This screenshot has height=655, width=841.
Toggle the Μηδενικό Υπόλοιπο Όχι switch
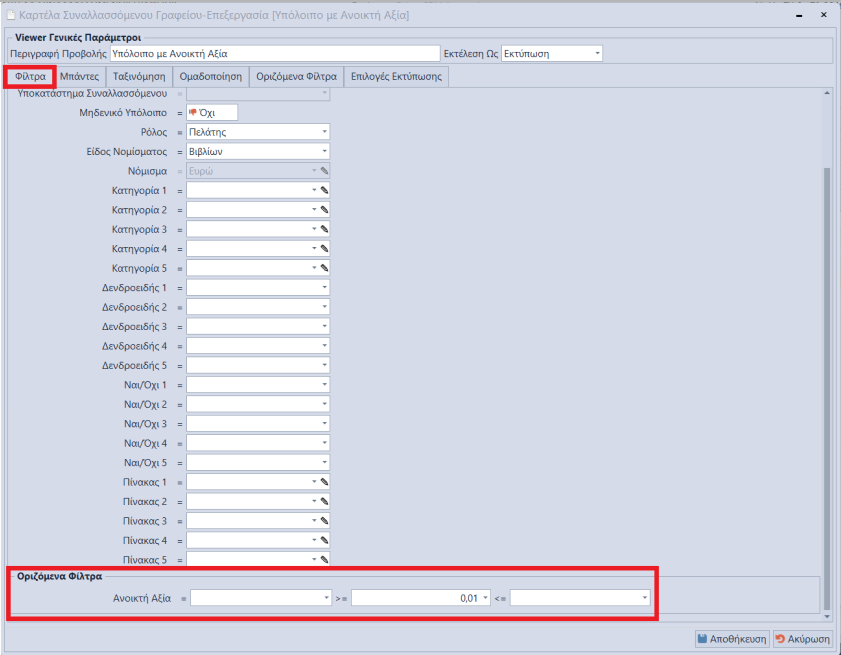tap(212, 113)
